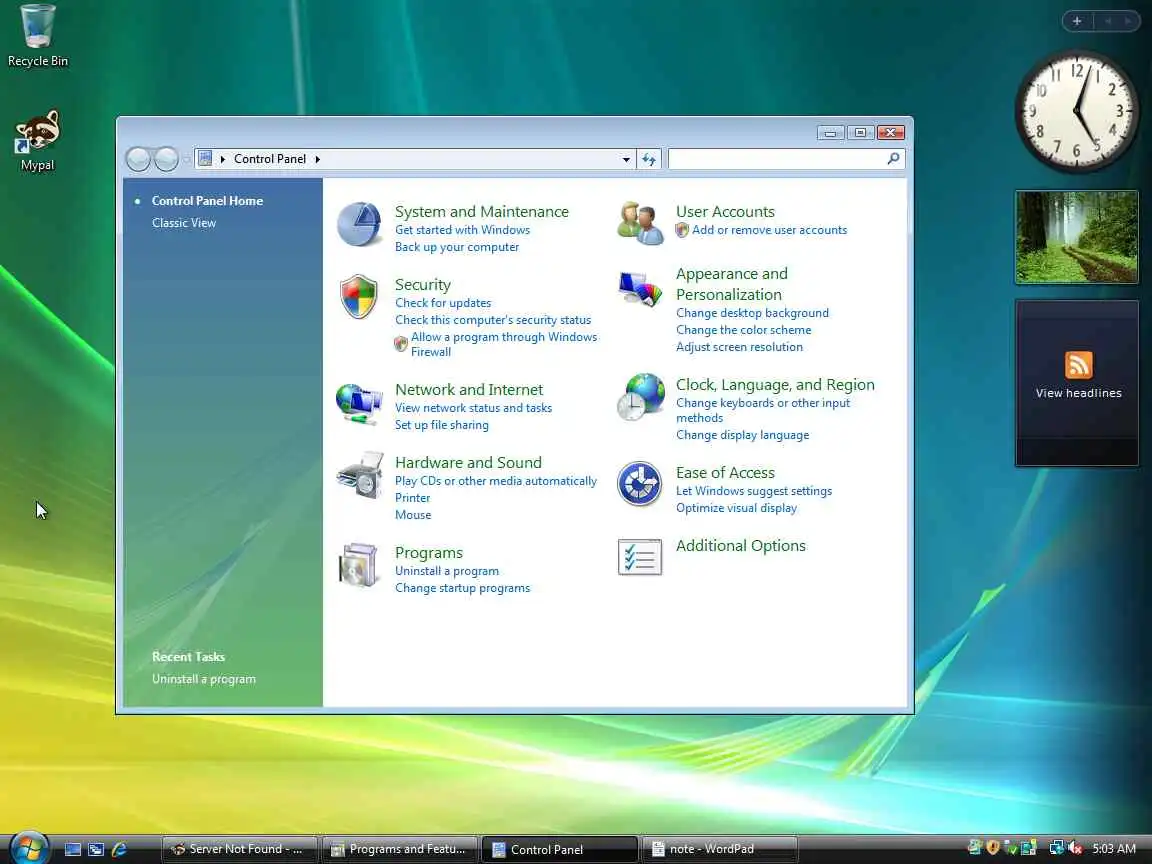
Task: Click Add or remove user accounts link
Action: coord(769,230)
